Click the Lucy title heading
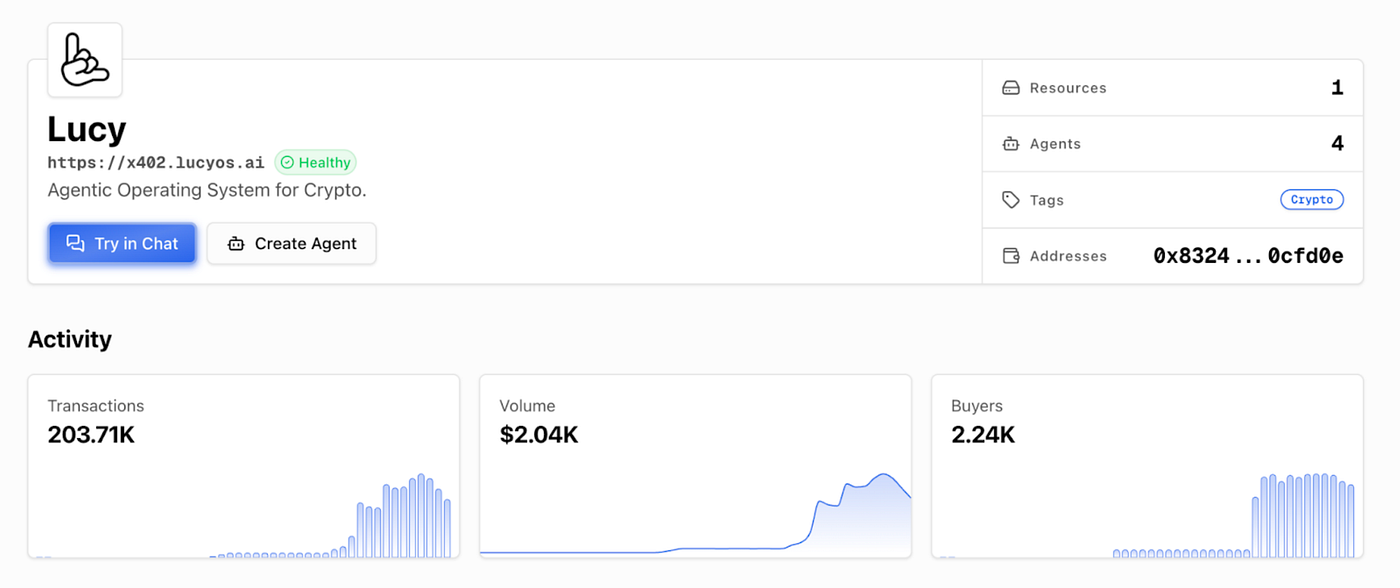 (87, 129)
